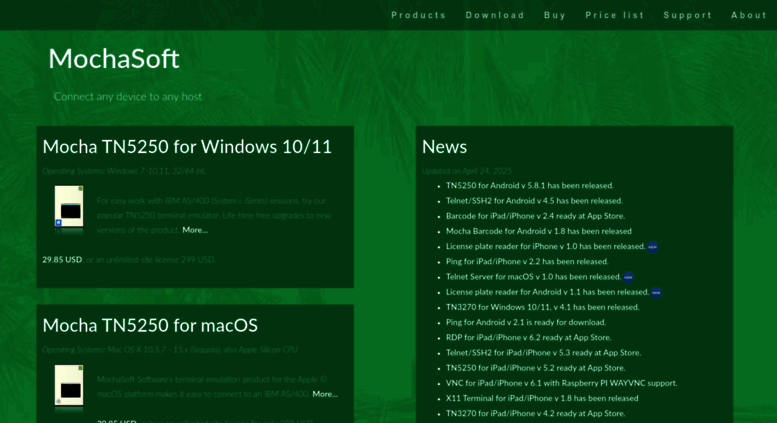Open Mocha TN5250 for macOS heading
Screen dimensions: 777x423
150,325
